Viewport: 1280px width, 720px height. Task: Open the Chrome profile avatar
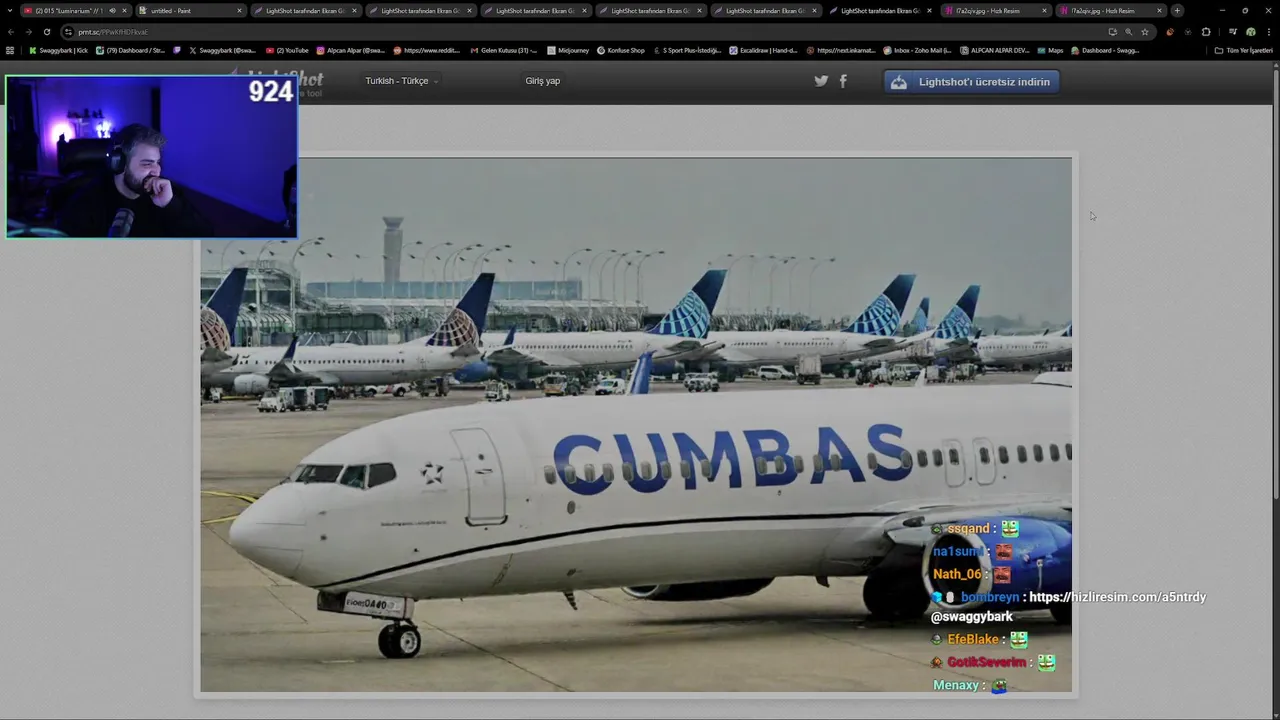coord(1251,32)
